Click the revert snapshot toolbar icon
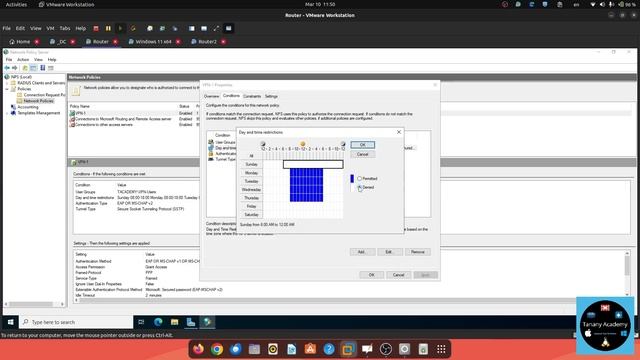 162,28
